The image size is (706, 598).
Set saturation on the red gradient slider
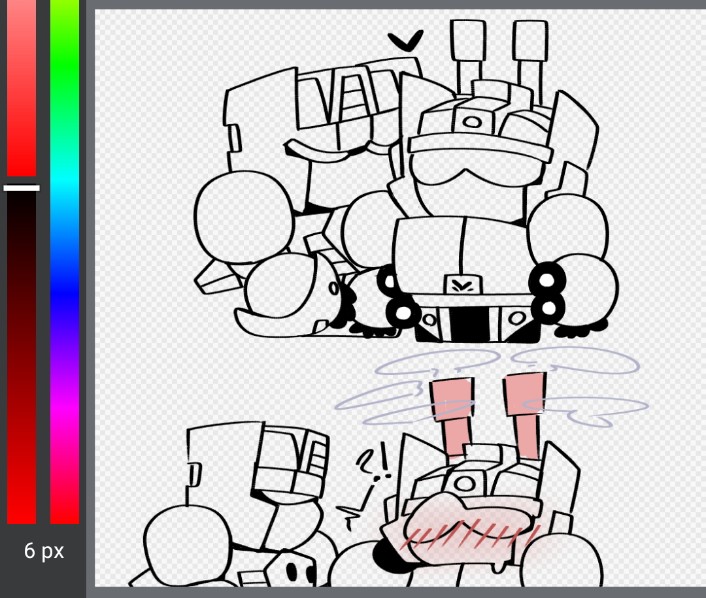[x=22, y=262]
